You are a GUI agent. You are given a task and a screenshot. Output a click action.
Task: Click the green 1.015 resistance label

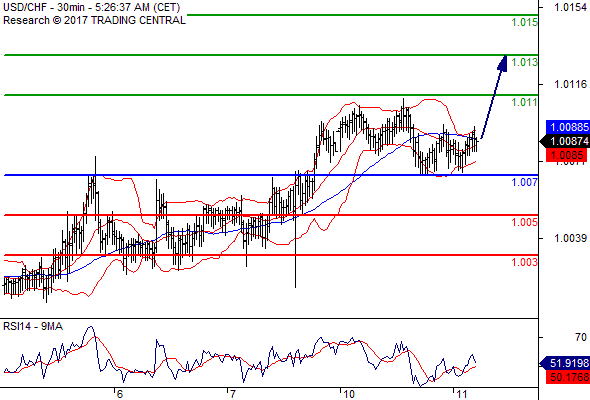point(525,22)
